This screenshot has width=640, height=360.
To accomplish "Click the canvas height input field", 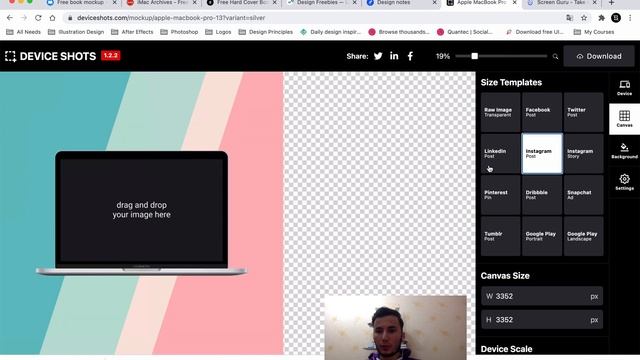I will (x=542, y=320).
